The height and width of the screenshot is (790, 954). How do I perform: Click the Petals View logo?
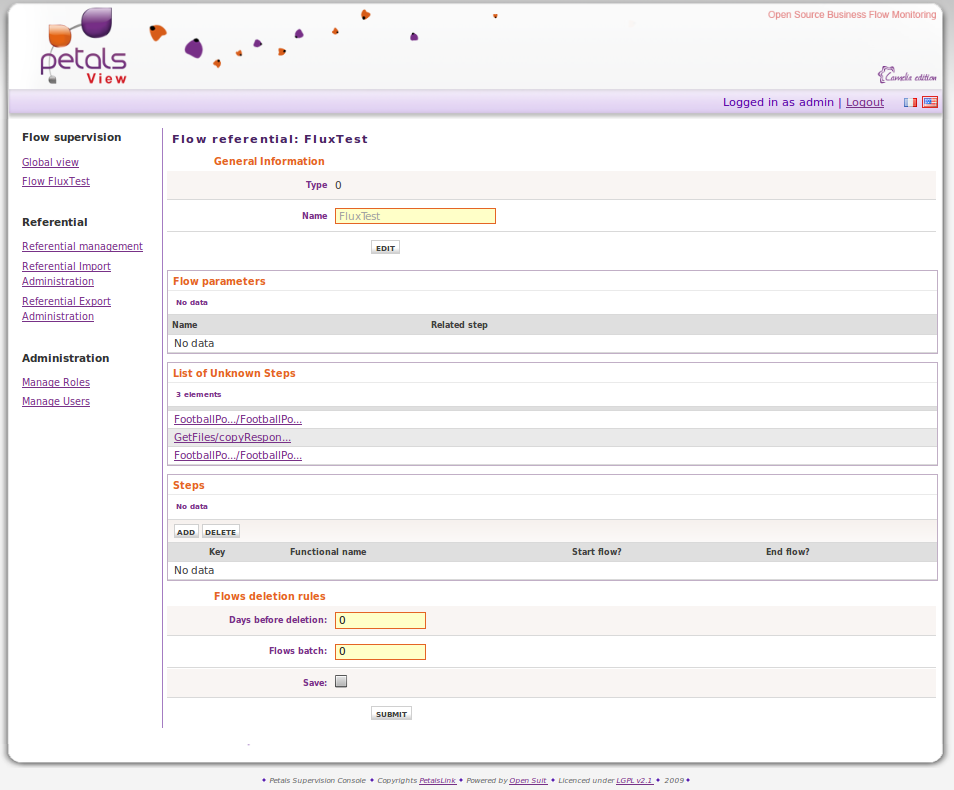click(83, 50)
